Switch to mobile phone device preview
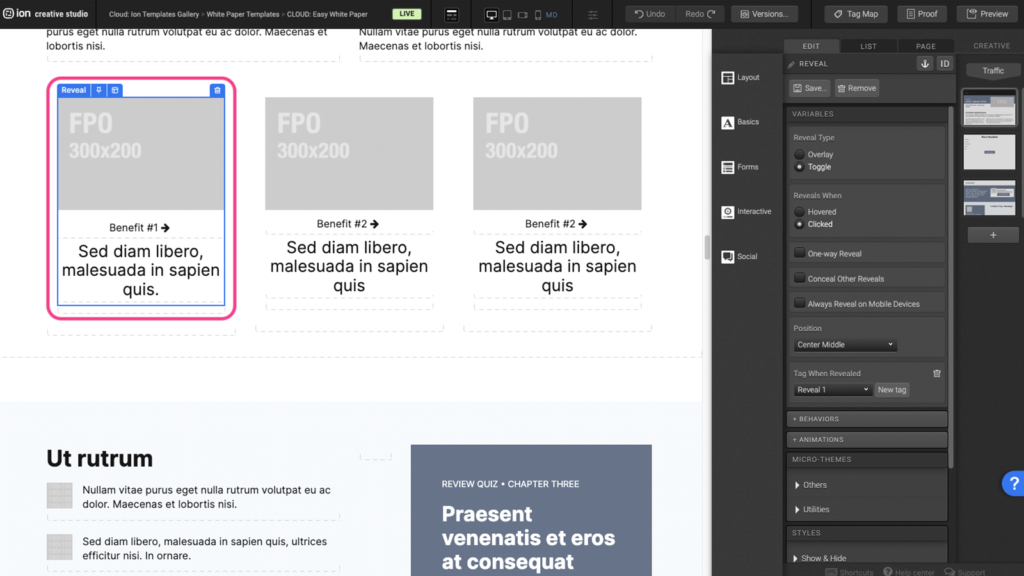Viewport: 1024px width, 576px height. (x=538, y=15)
